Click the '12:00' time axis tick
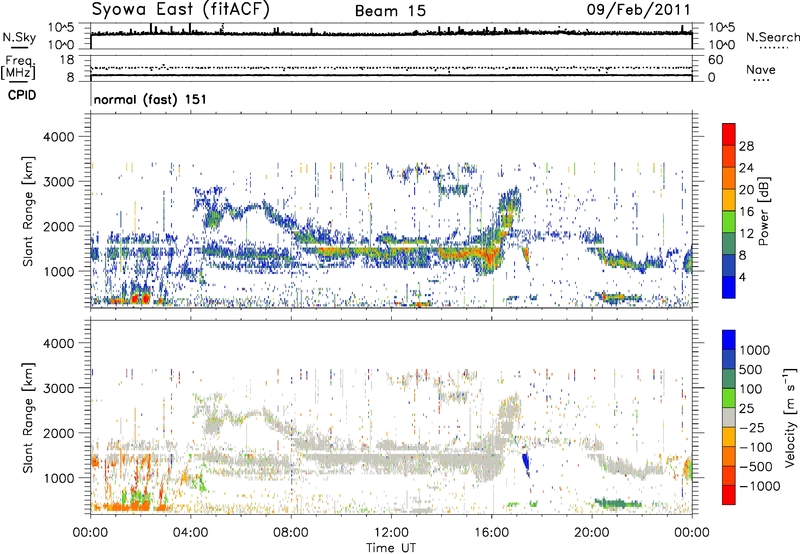 tap(391, 533)
